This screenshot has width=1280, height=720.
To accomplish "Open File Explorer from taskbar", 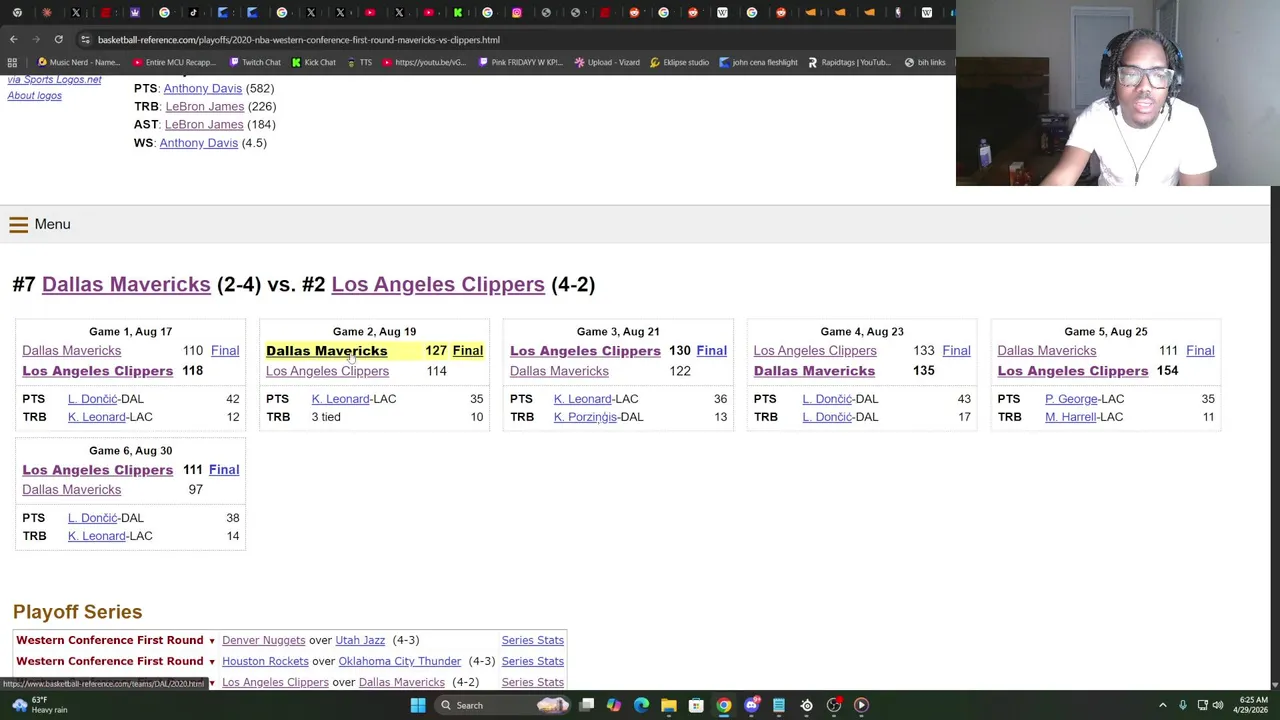I will (x=668, y=705).
